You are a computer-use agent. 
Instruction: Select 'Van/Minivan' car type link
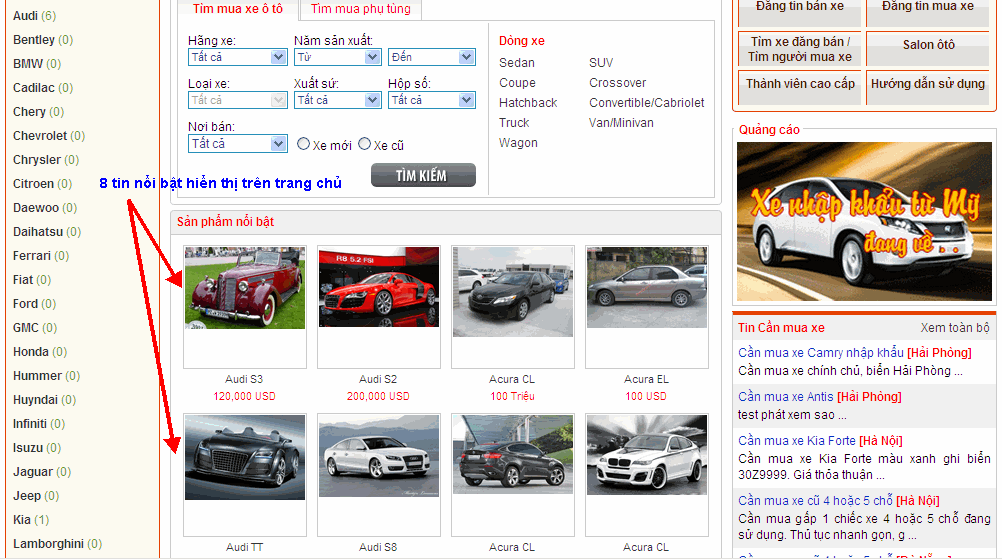click(621, 122)
